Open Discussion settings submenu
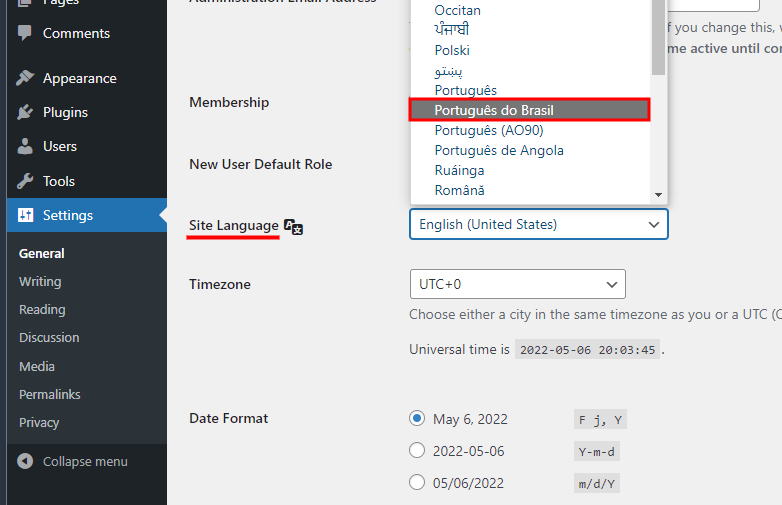The image size is (782, 505). pyautogui.click(x=49, y=337)
